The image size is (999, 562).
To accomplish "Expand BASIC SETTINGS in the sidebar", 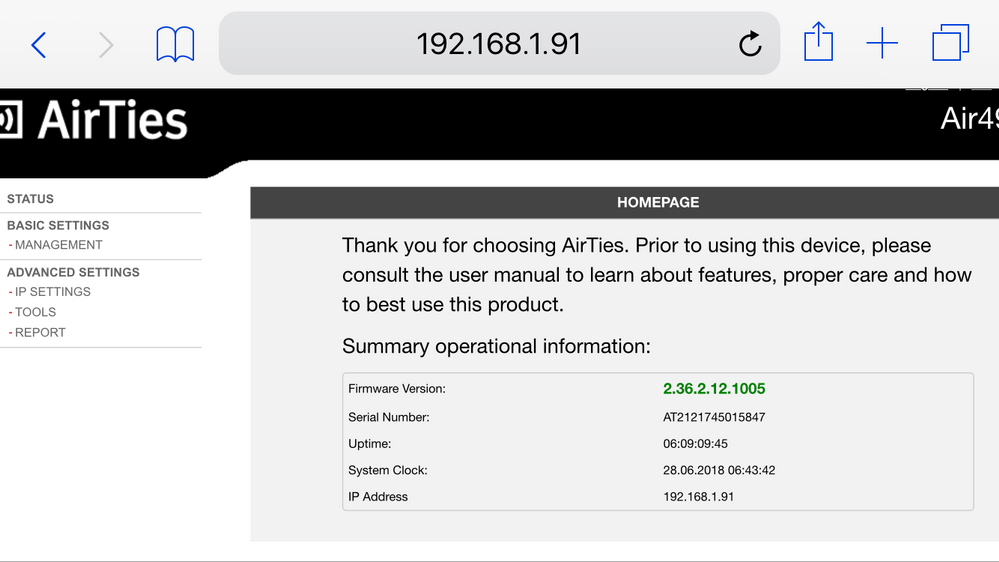I will pos(58,225).
